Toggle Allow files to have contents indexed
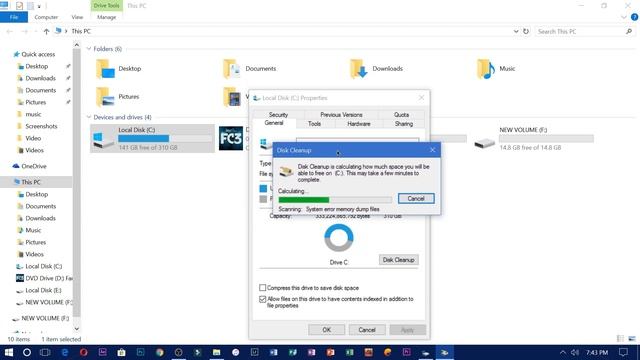Viewport: 640px width, 360px height. 262,299
